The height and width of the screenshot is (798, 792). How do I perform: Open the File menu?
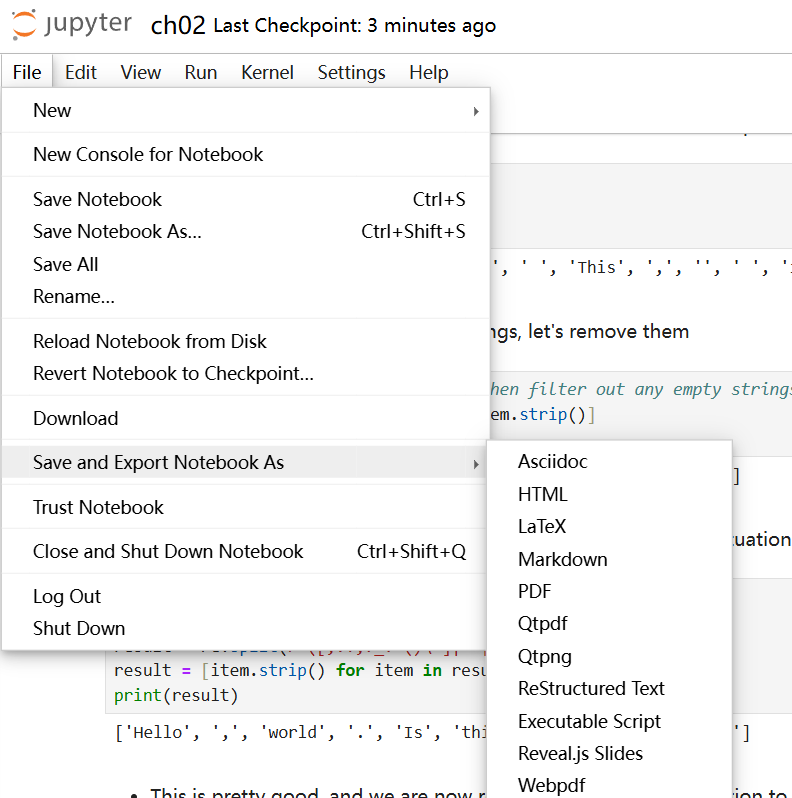click(27, 72)
